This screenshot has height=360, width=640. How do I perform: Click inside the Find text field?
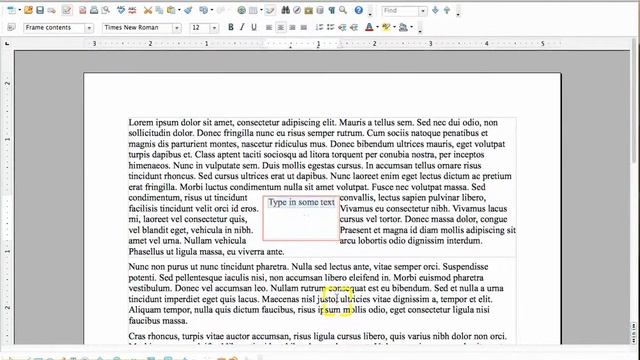(400, 11)
